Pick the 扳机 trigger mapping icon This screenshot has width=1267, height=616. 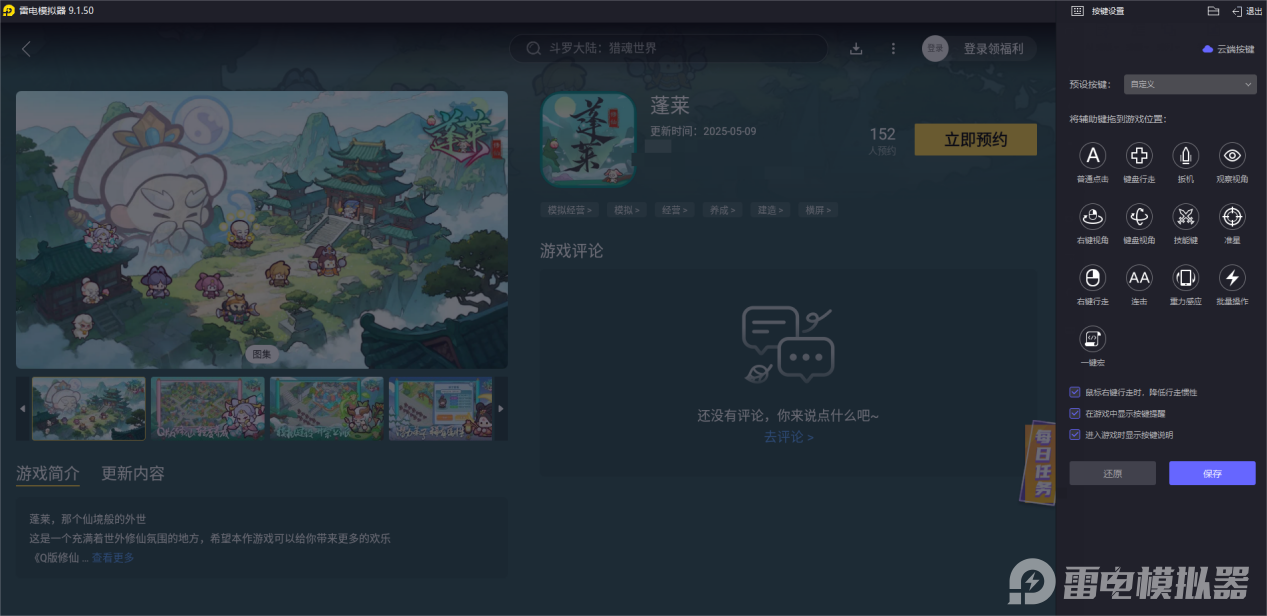point(1185,155)
